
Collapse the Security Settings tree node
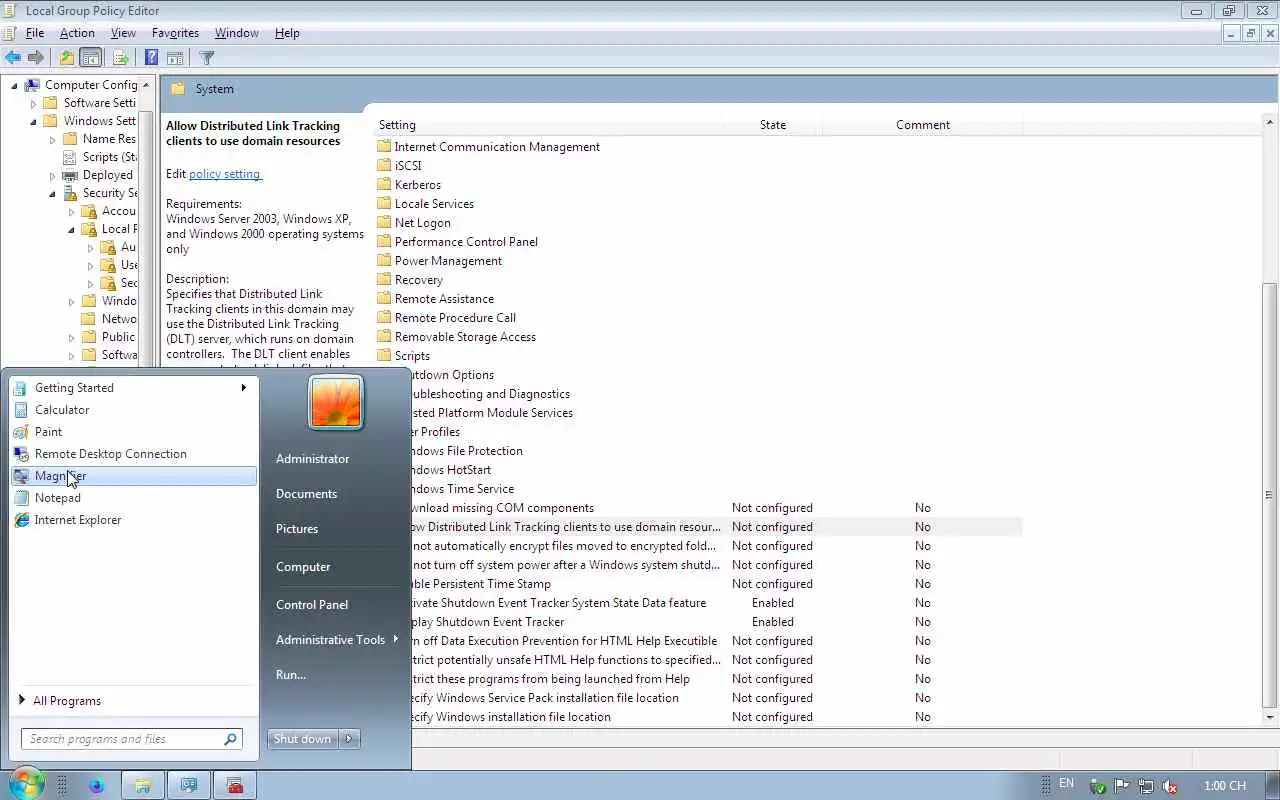52,193
